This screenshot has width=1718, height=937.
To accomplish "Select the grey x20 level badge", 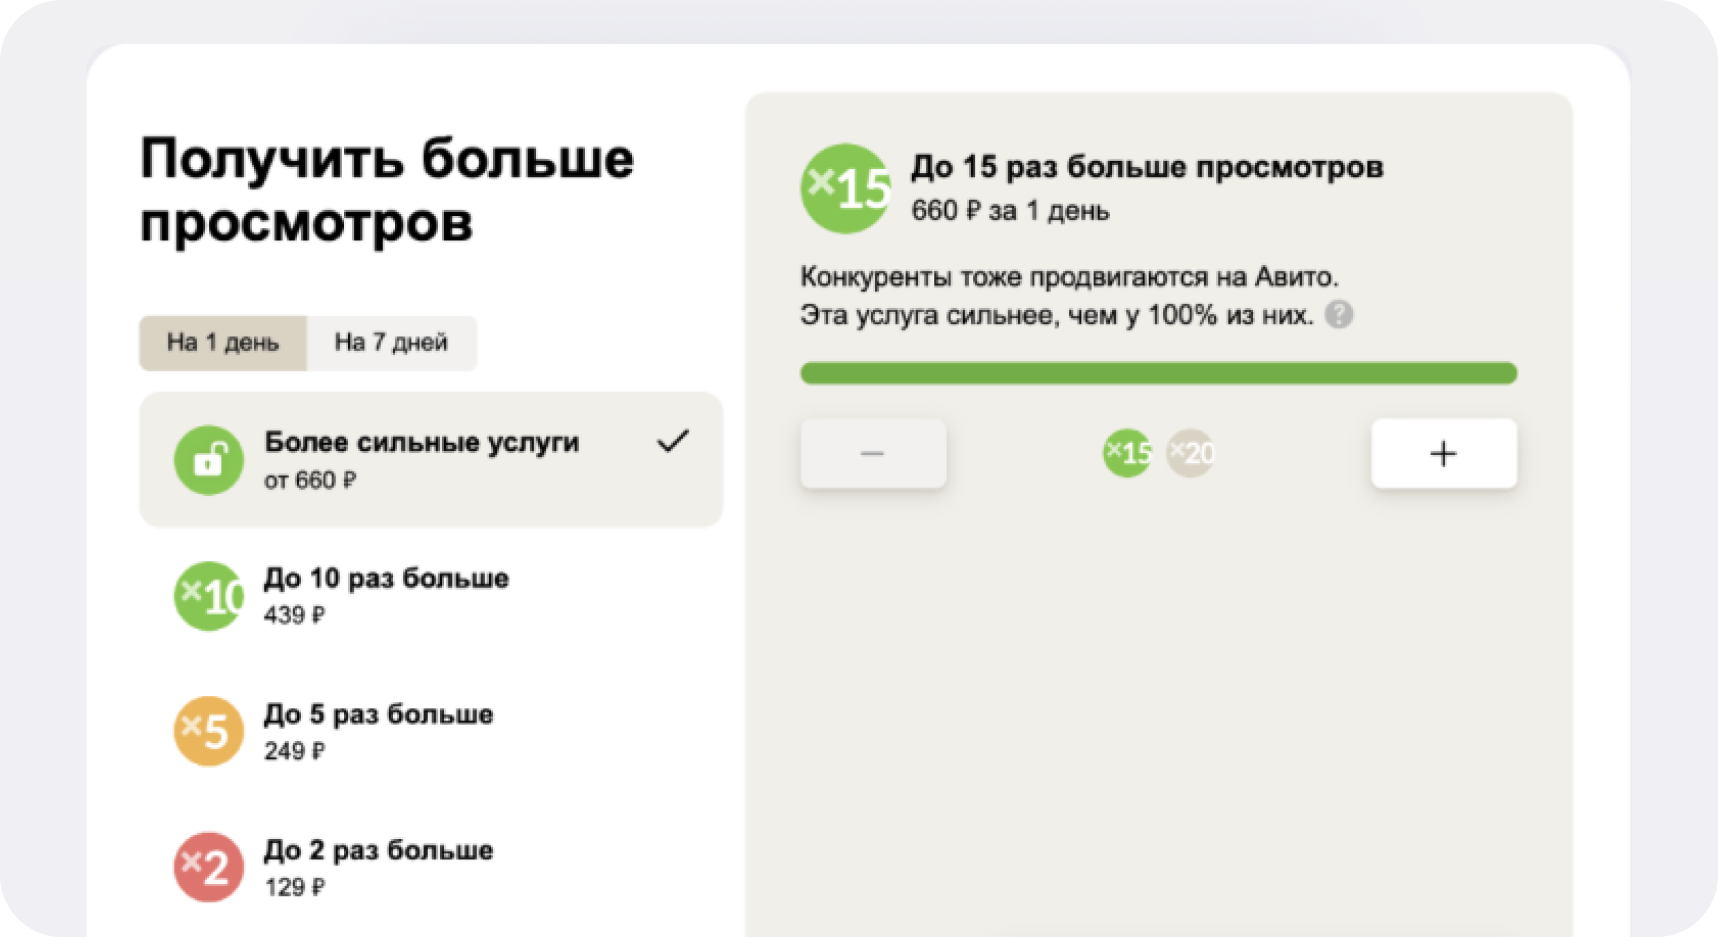I will click(x=1191, y=453).
